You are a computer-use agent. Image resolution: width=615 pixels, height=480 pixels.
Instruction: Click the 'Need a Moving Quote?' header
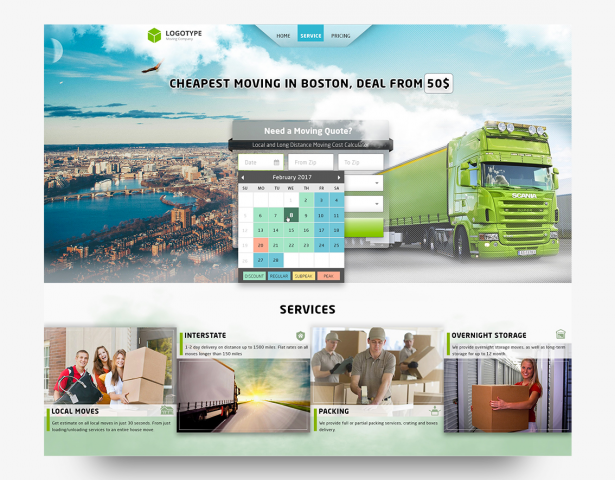tap(308, 131)
